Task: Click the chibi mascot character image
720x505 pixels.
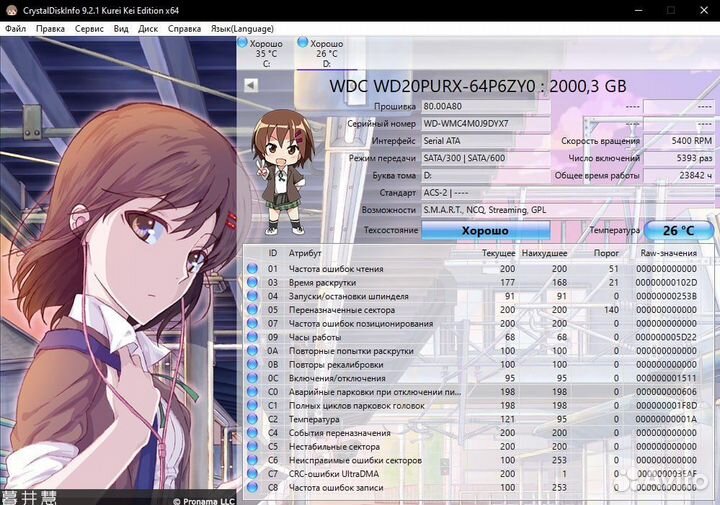Action: [283, 172]
